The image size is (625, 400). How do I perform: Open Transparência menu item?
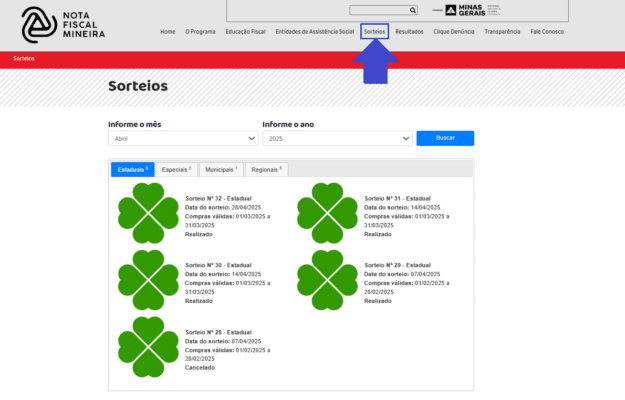(x=502, y=32)
